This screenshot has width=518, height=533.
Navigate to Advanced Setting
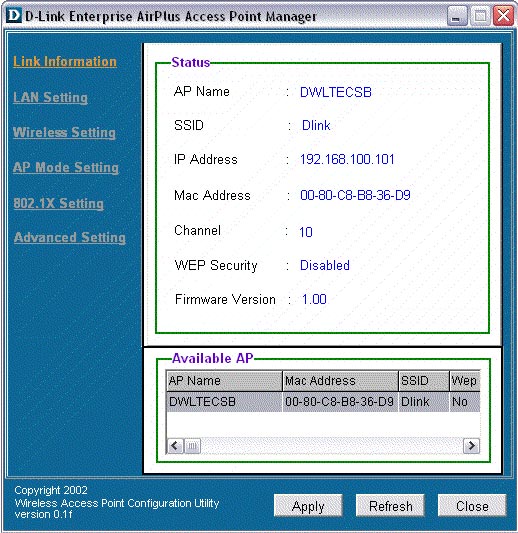pos(70,237)
